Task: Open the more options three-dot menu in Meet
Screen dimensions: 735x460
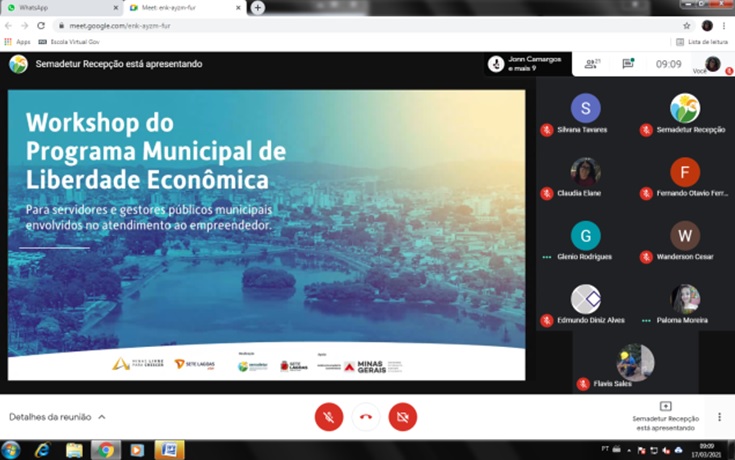Action: click(720, 417)
